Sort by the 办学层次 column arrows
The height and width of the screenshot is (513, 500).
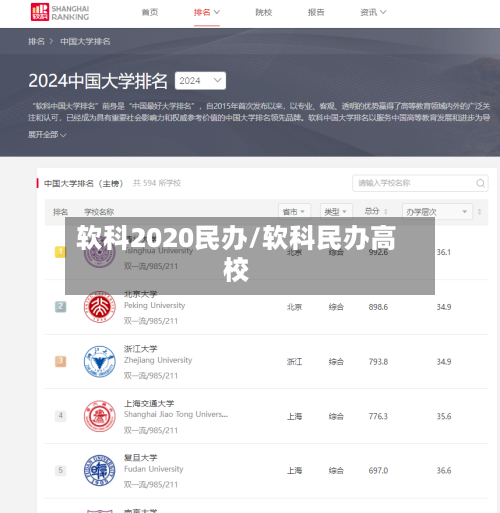tap(480, 212)
